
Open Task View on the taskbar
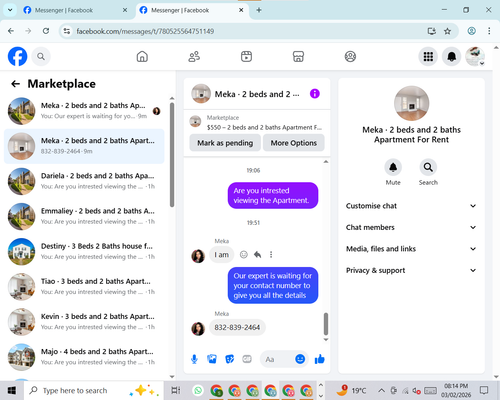[x=176, y=390]
